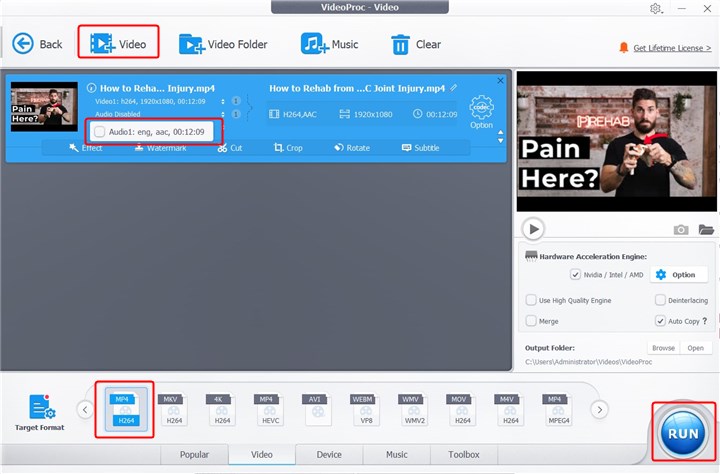Open the Cut tool with scissors
Screen dimensions: 720x474
point(230,147)
